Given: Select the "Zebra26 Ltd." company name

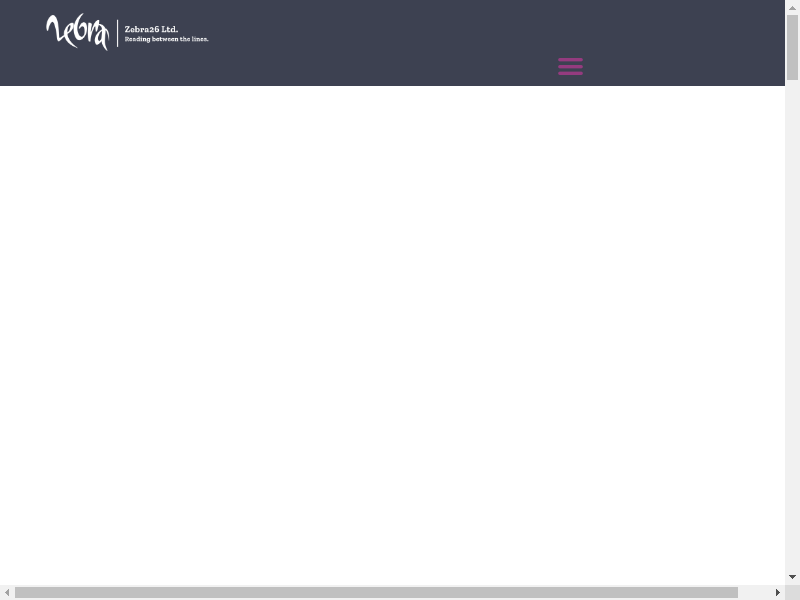Looking at the screenshot, I should (151, 29).
